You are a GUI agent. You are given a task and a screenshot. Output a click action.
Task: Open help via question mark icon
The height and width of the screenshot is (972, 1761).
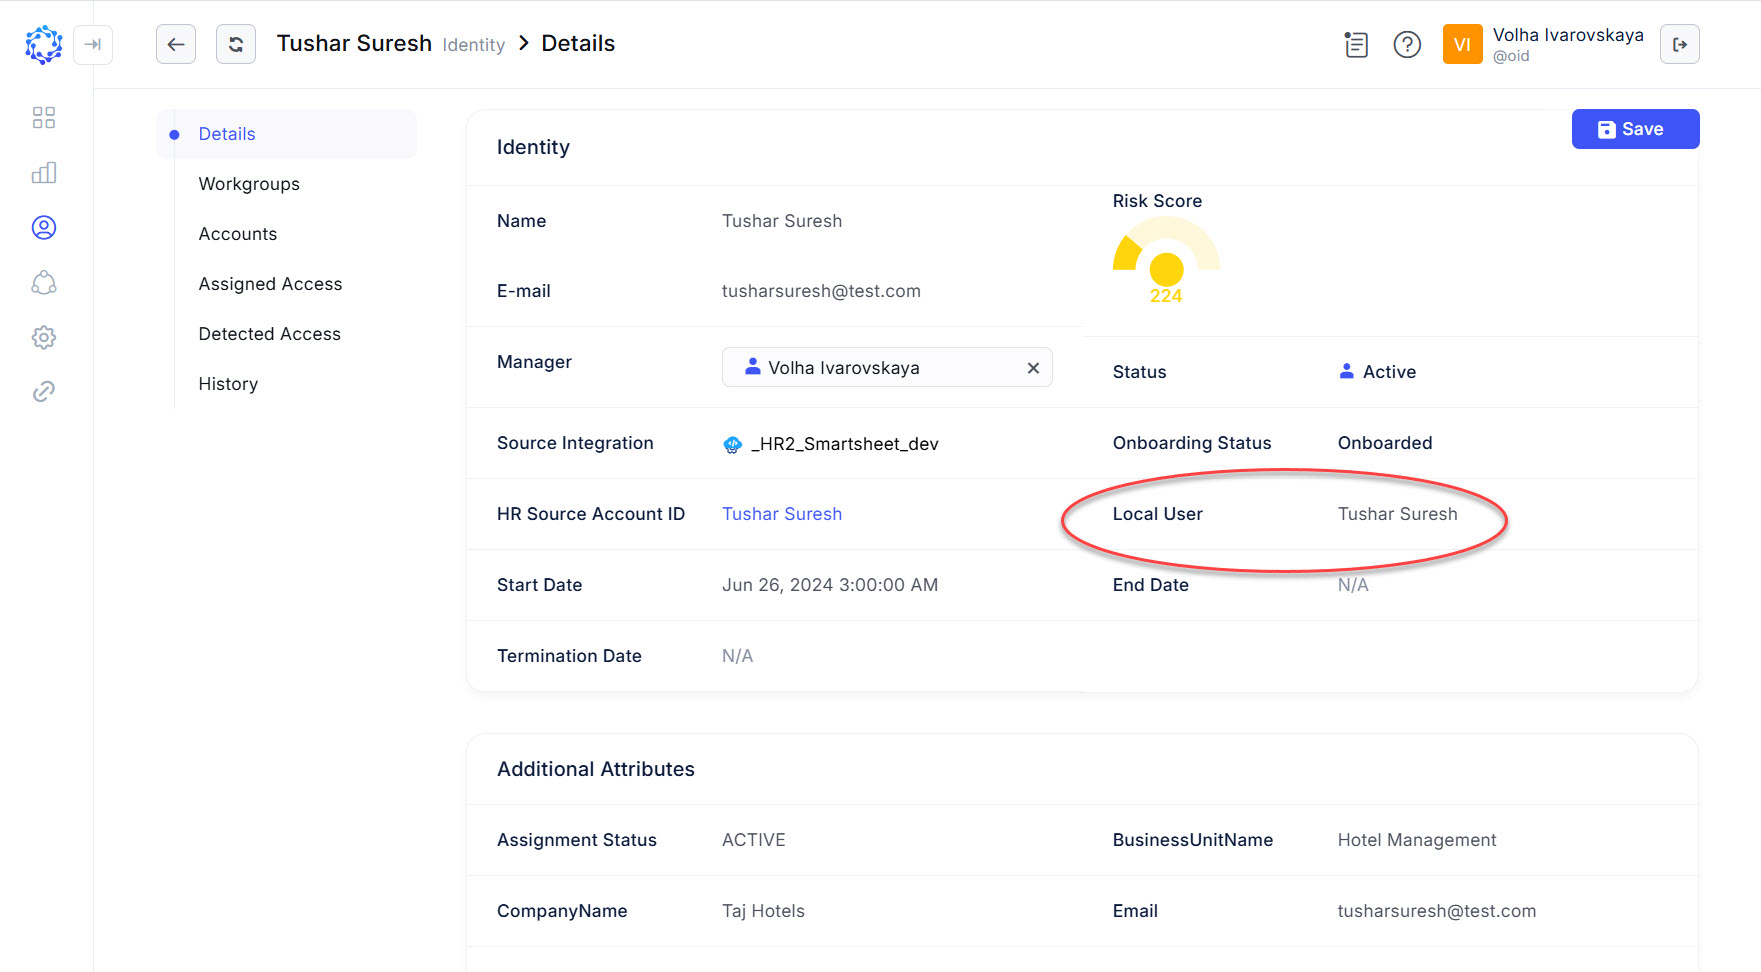tap(1407, 44)
